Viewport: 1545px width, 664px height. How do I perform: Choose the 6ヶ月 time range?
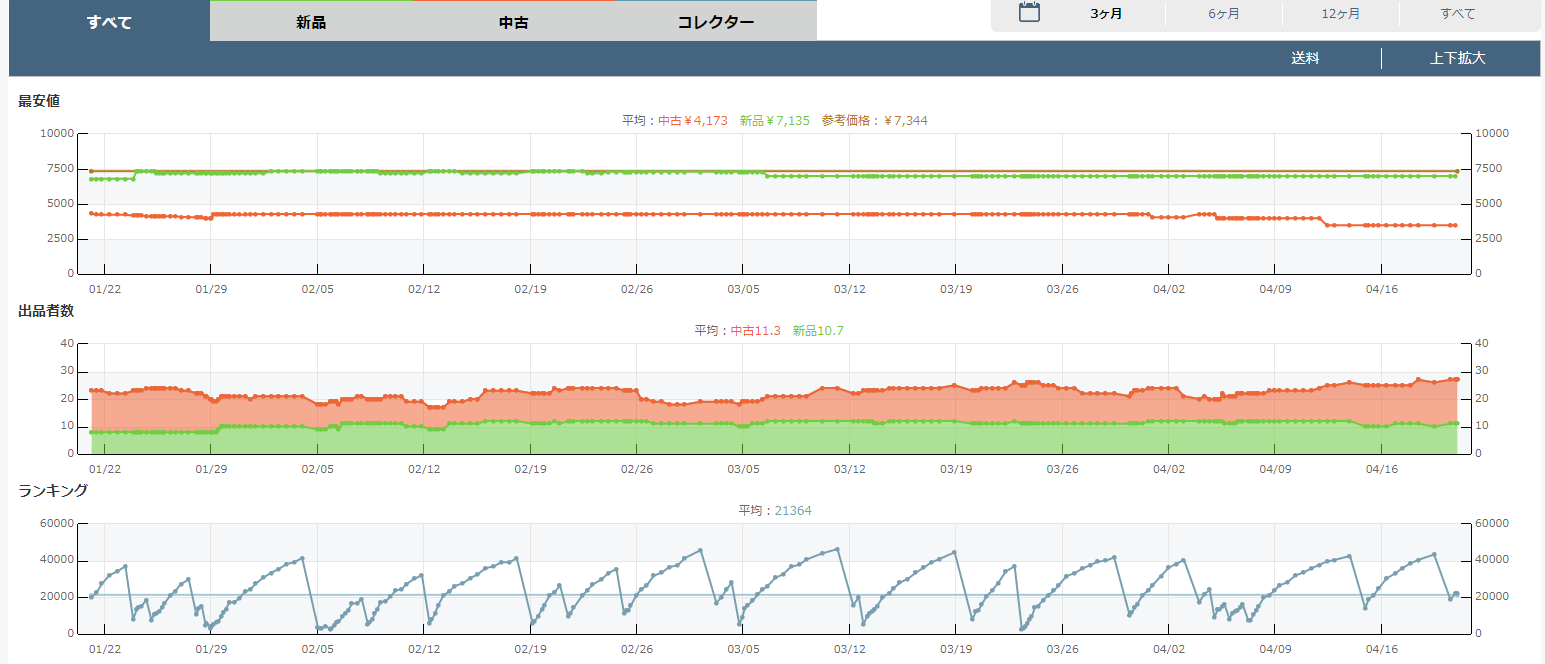1223,14
